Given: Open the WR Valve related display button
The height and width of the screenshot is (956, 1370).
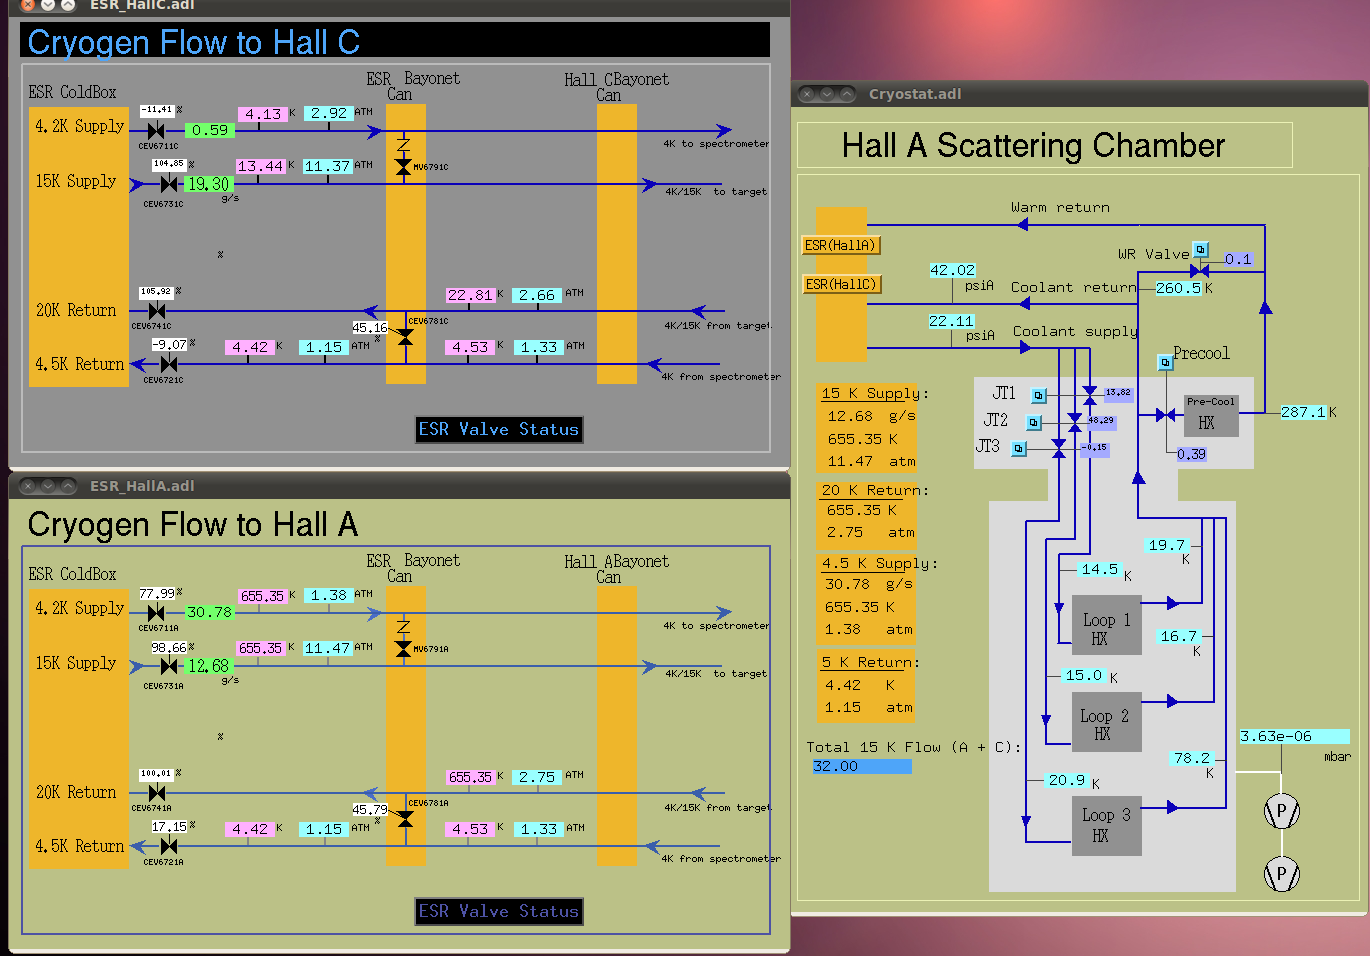Looking at the screenshot, I should (x=1201, y=249).
